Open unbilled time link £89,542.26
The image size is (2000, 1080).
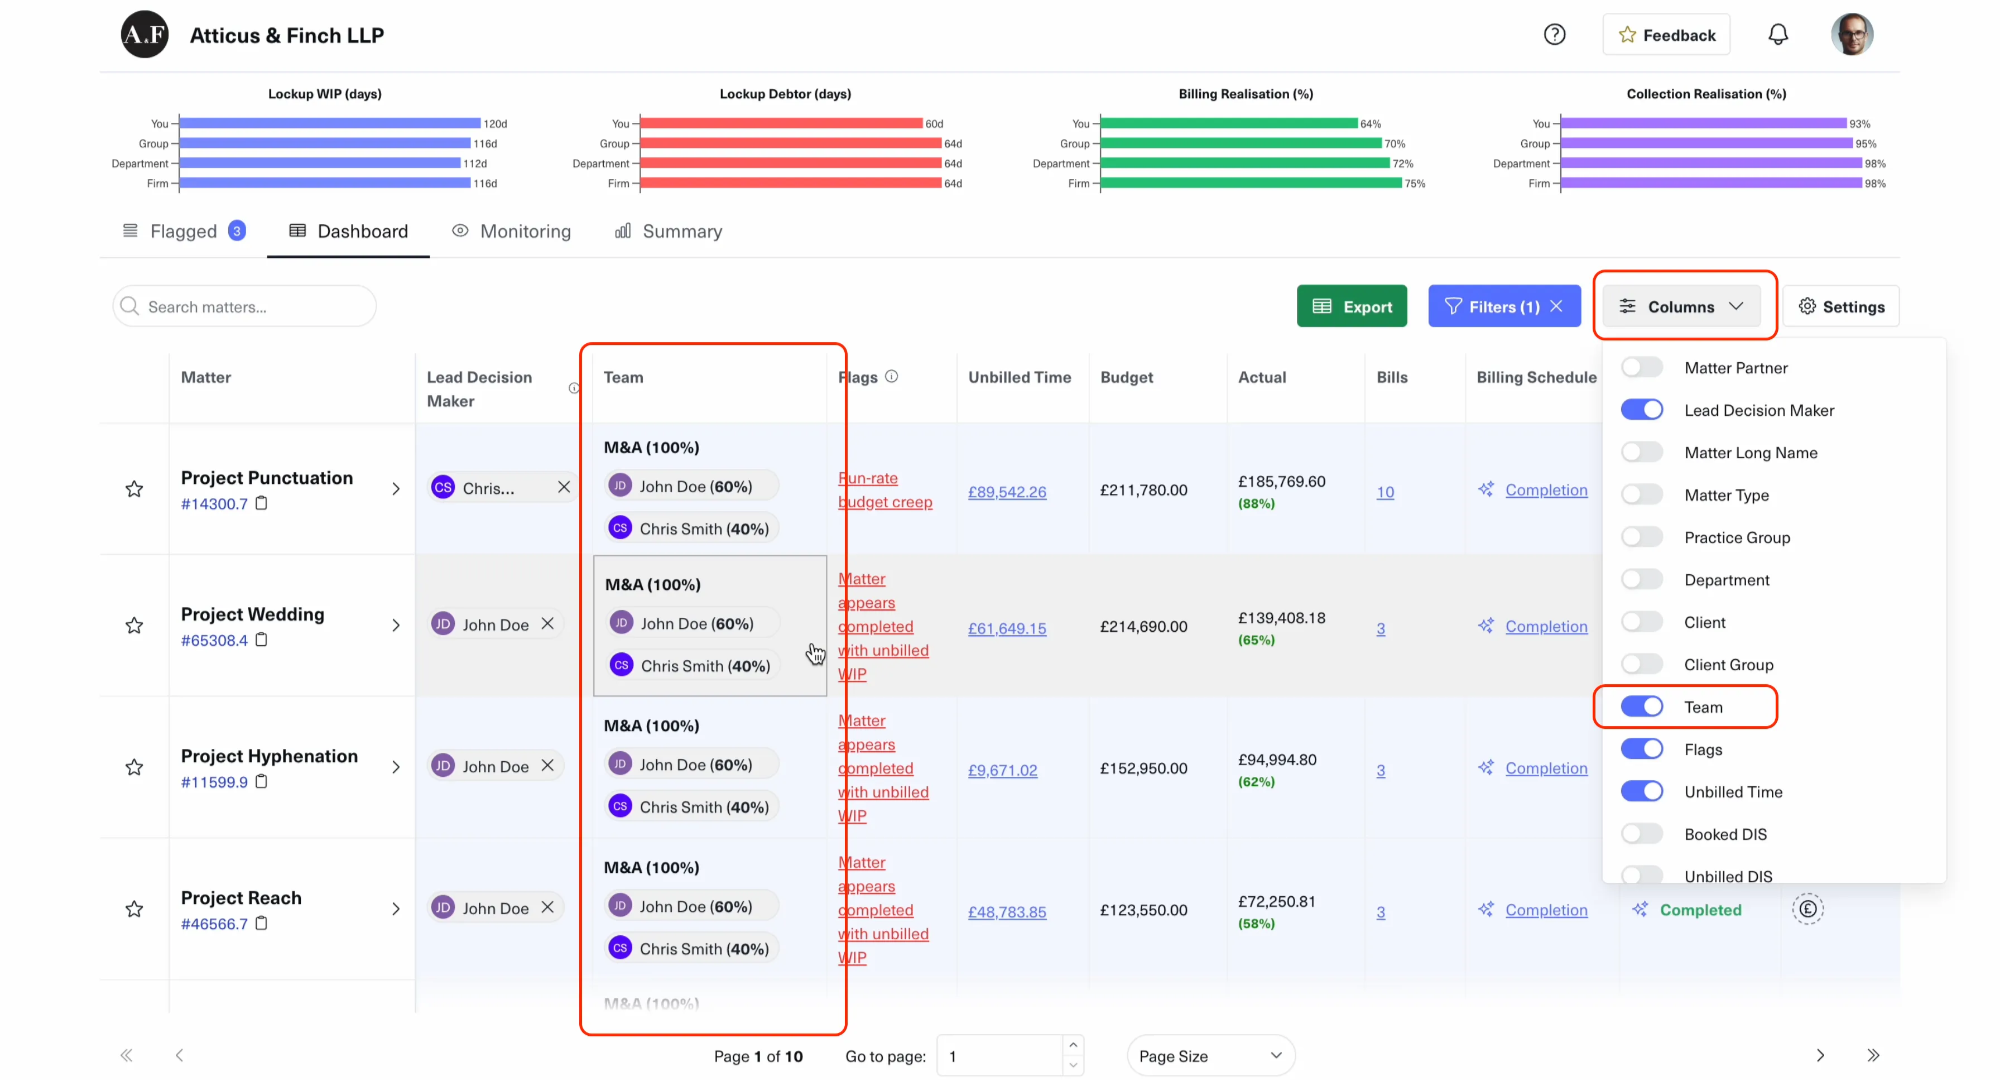1007,492
